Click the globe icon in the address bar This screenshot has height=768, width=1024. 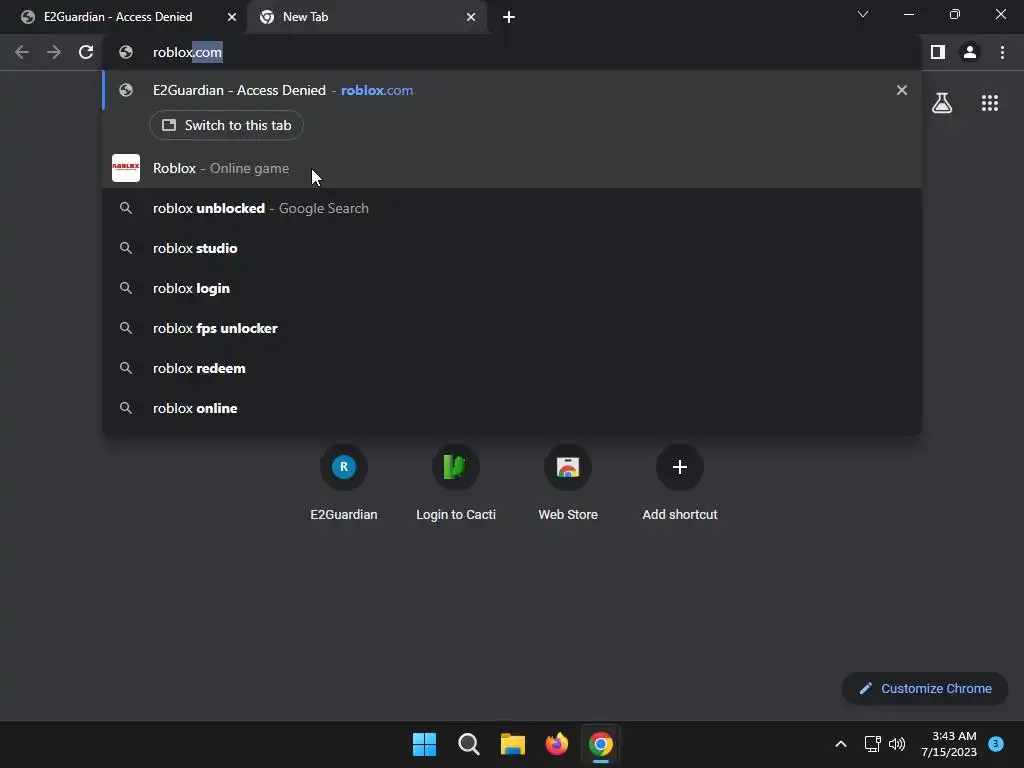tap(126, 52)
